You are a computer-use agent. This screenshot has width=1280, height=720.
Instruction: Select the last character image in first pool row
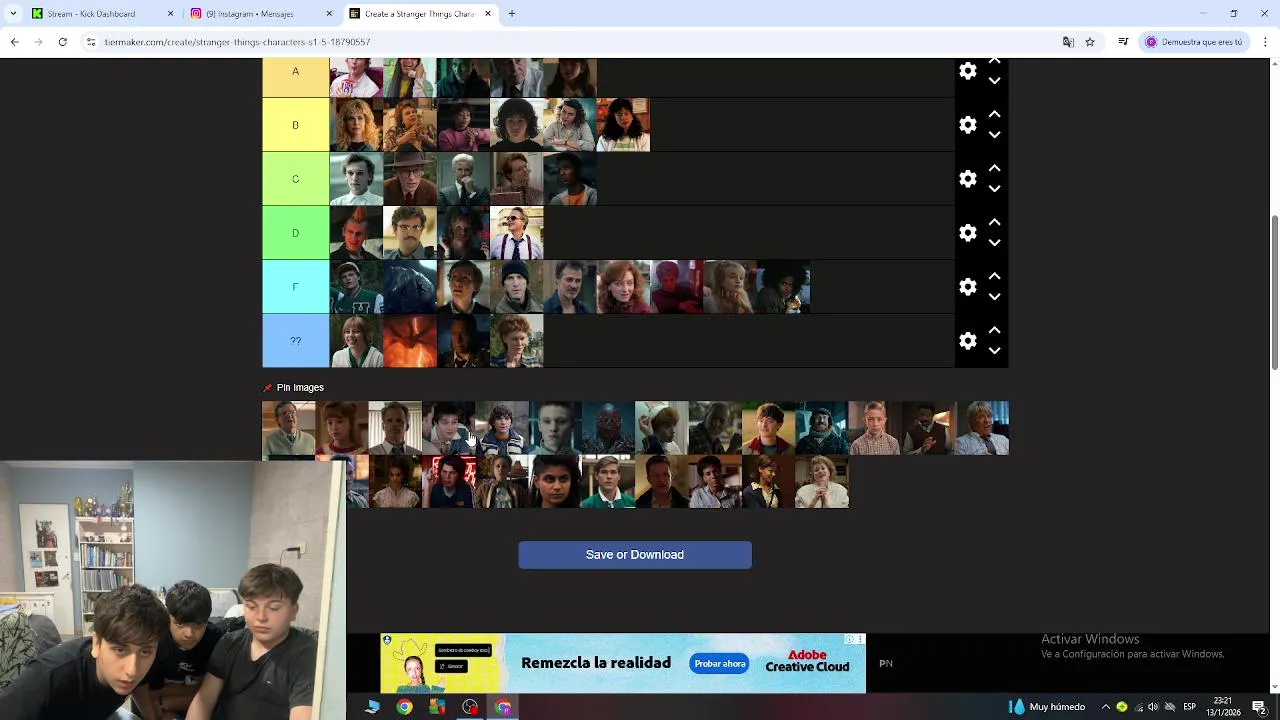coord(982,428)
